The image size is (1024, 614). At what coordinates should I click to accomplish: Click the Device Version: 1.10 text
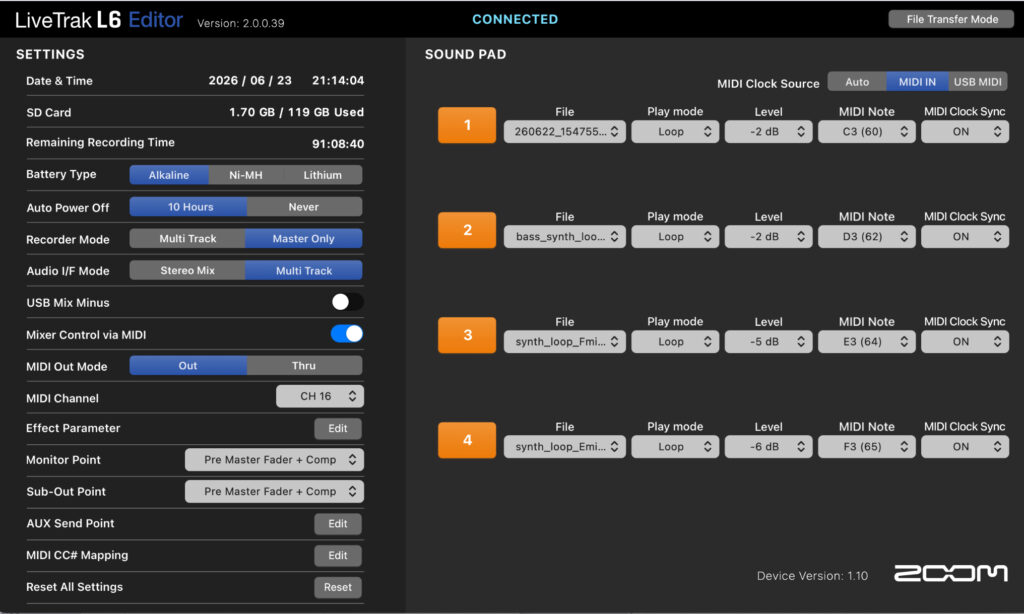coord(812,575)
